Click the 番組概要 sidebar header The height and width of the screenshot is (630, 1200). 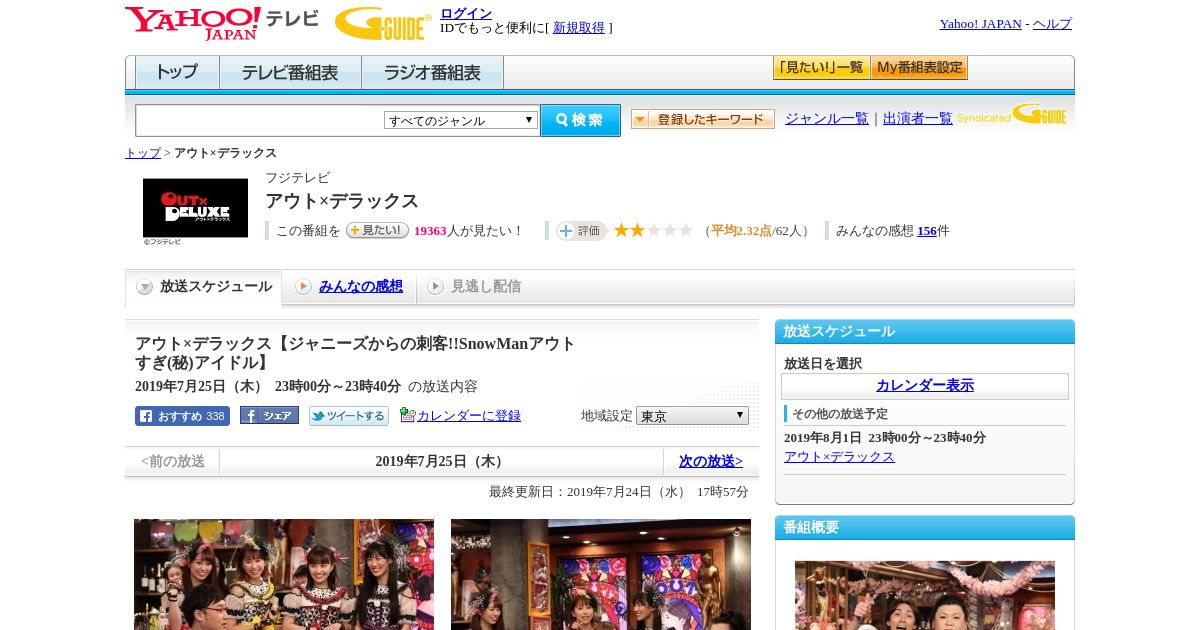click(925, 528)
